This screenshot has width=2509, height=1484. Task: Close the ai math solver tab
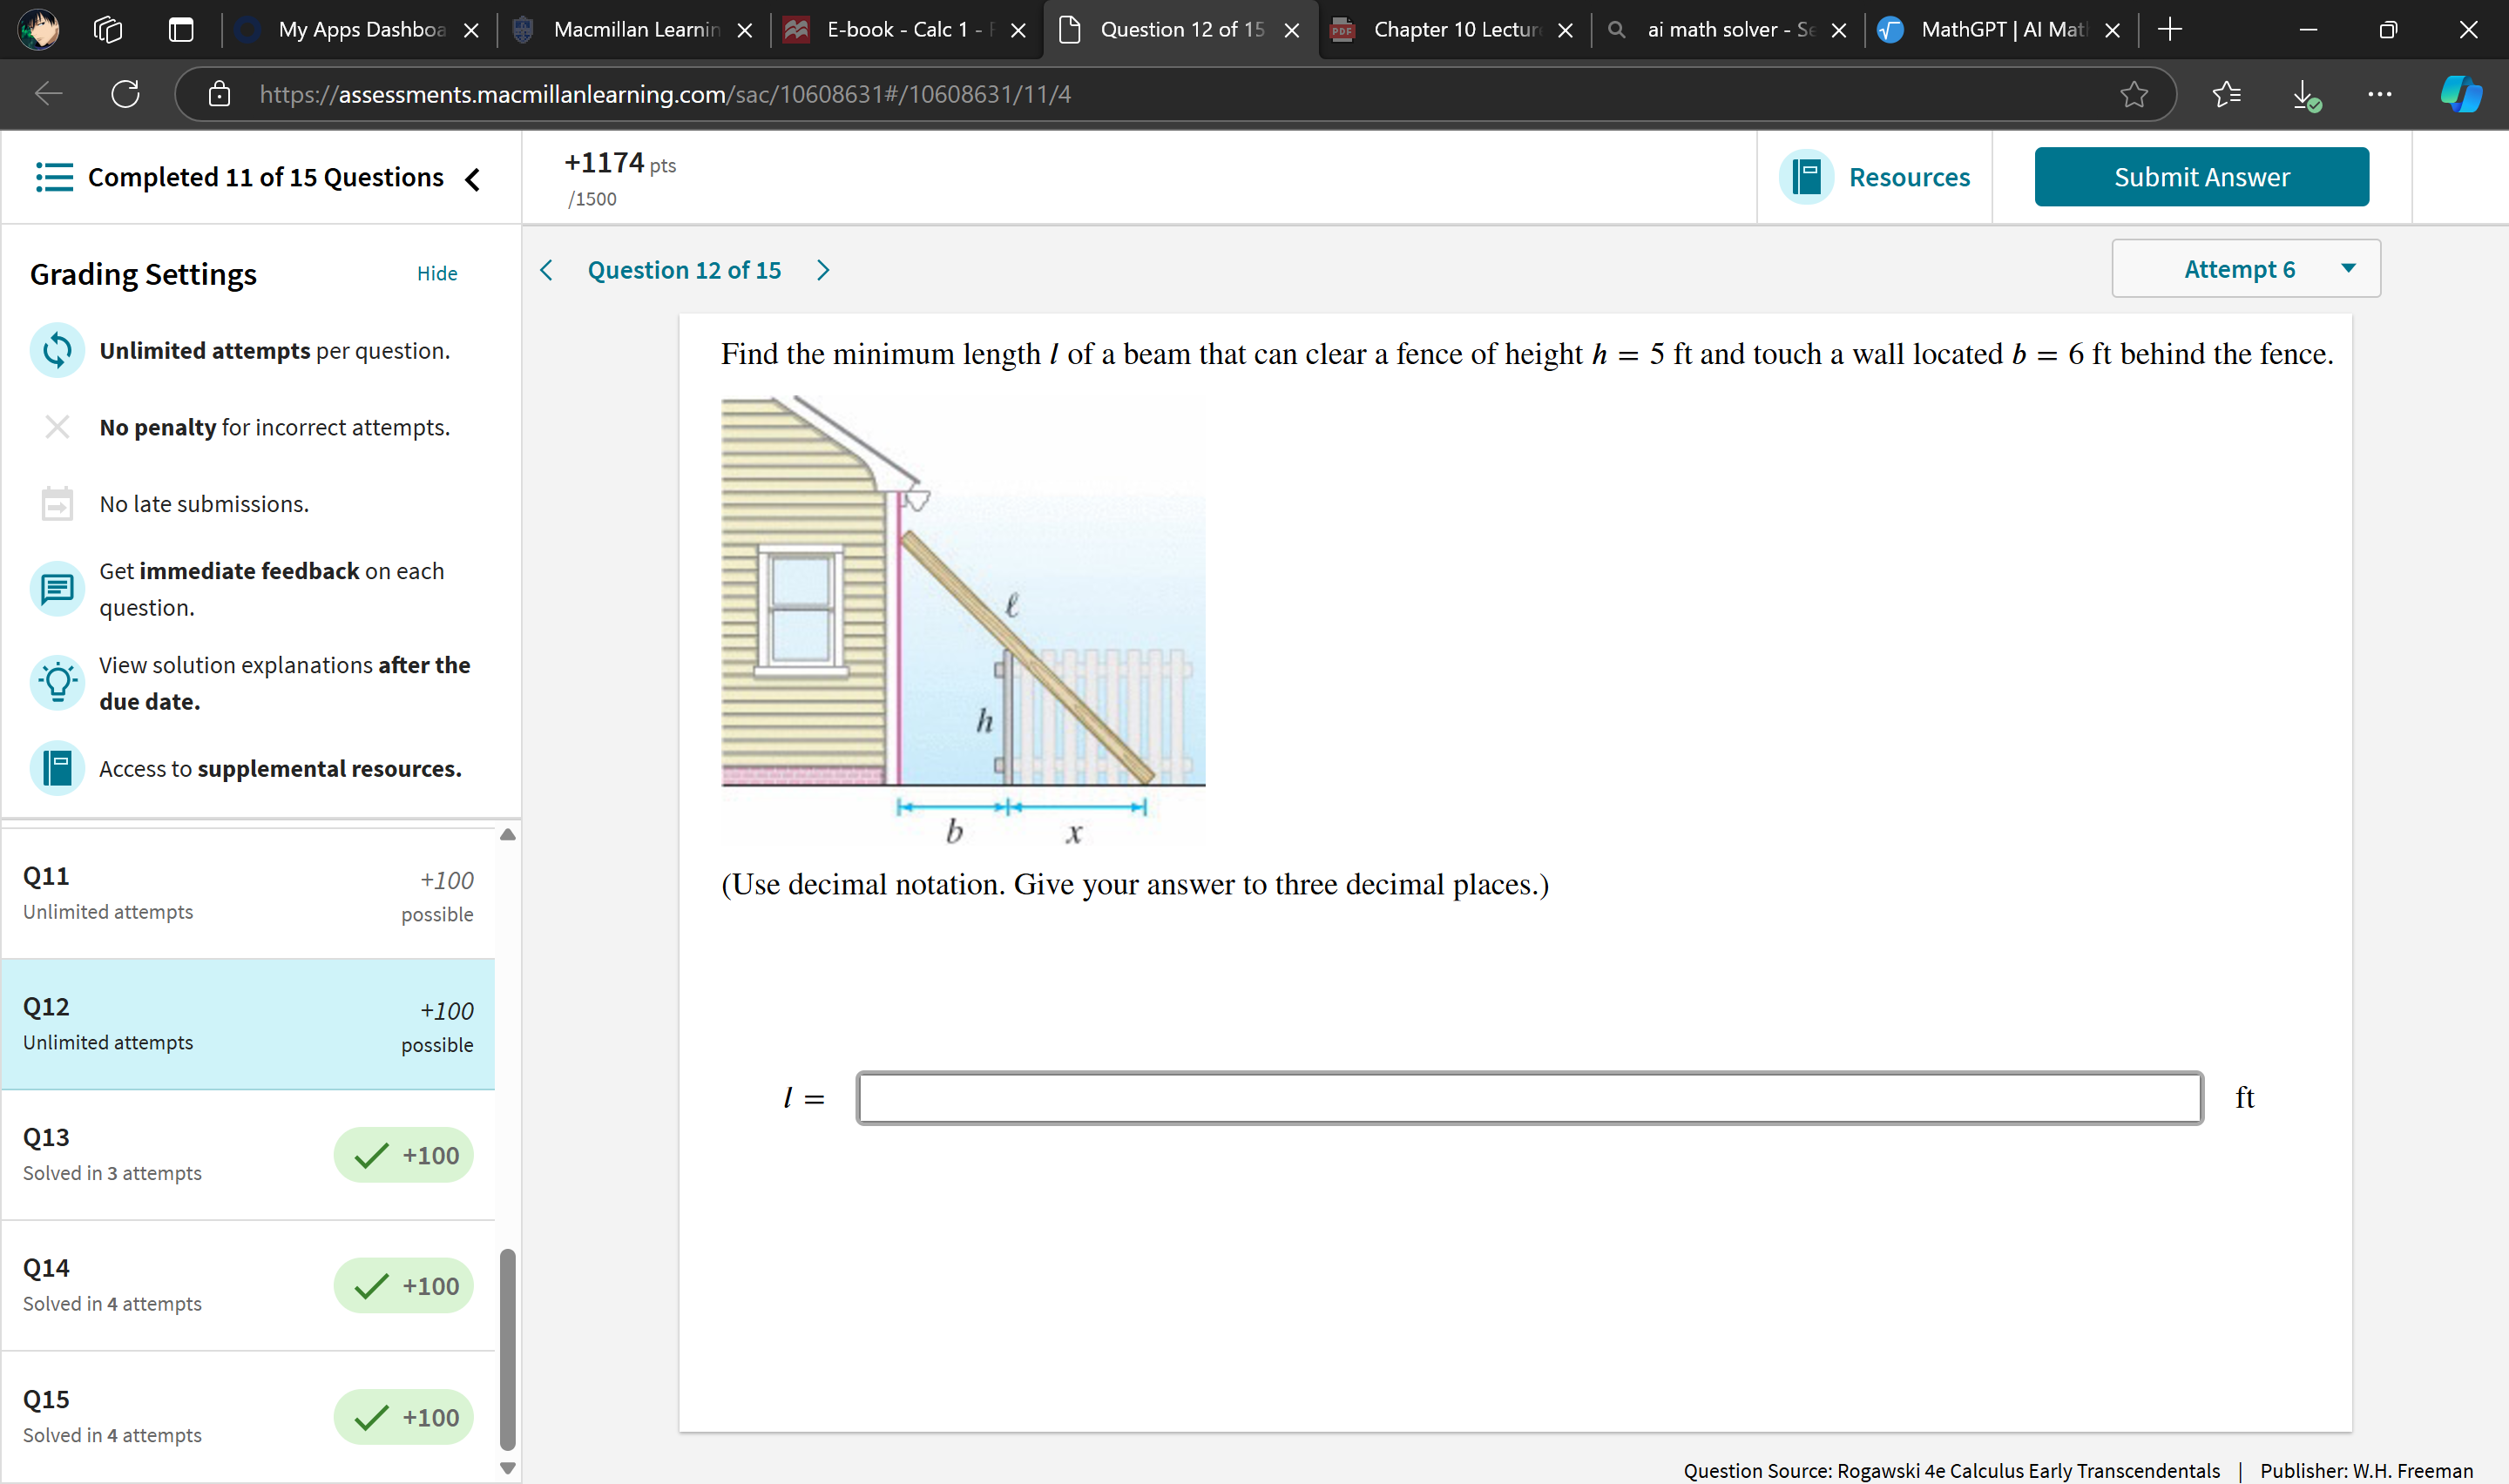(1838, 31)
